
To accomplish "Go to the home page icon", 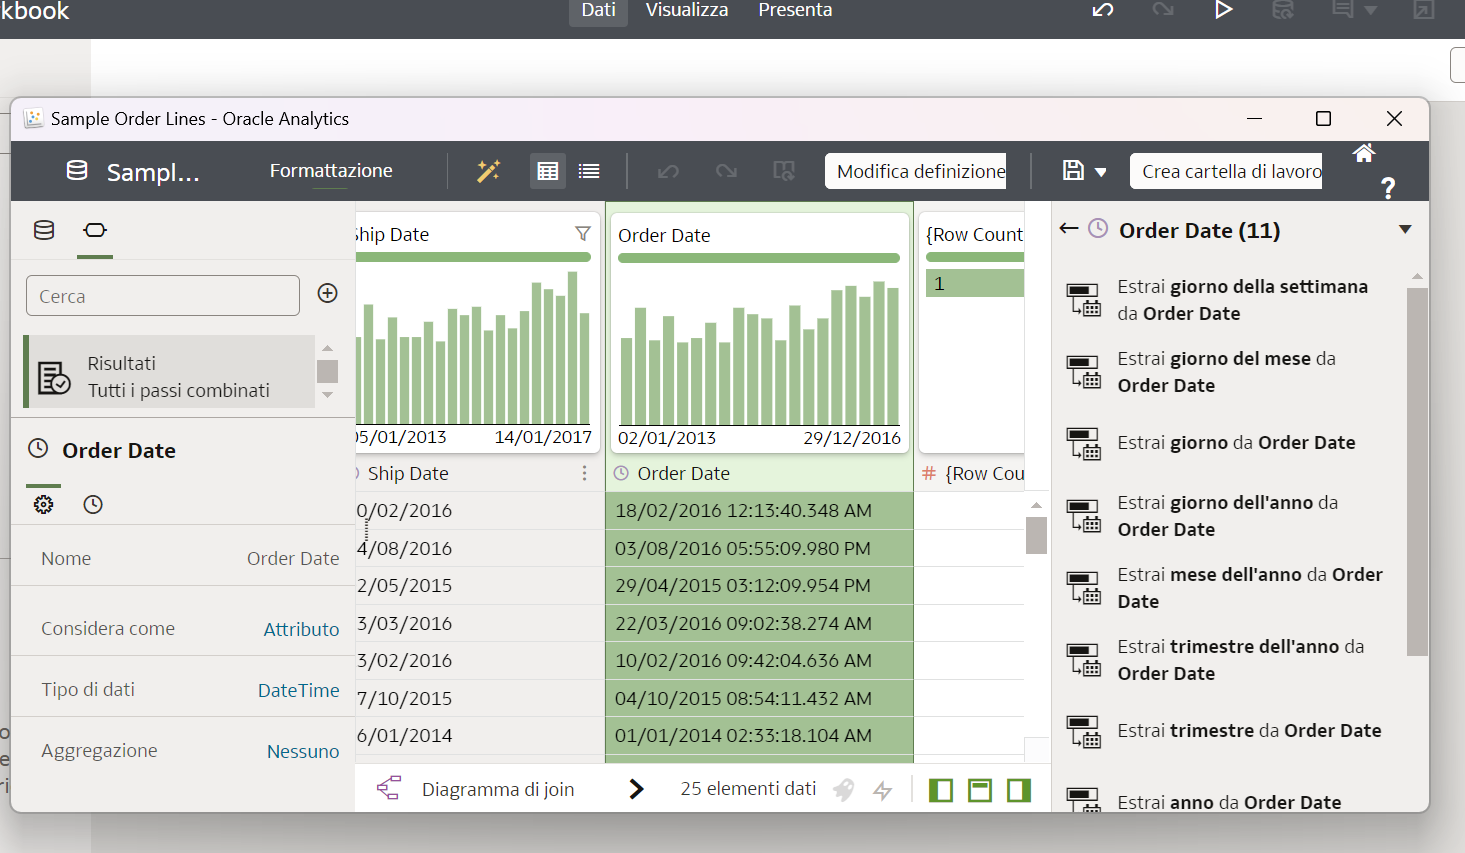I will click(x=1364, y=153).
